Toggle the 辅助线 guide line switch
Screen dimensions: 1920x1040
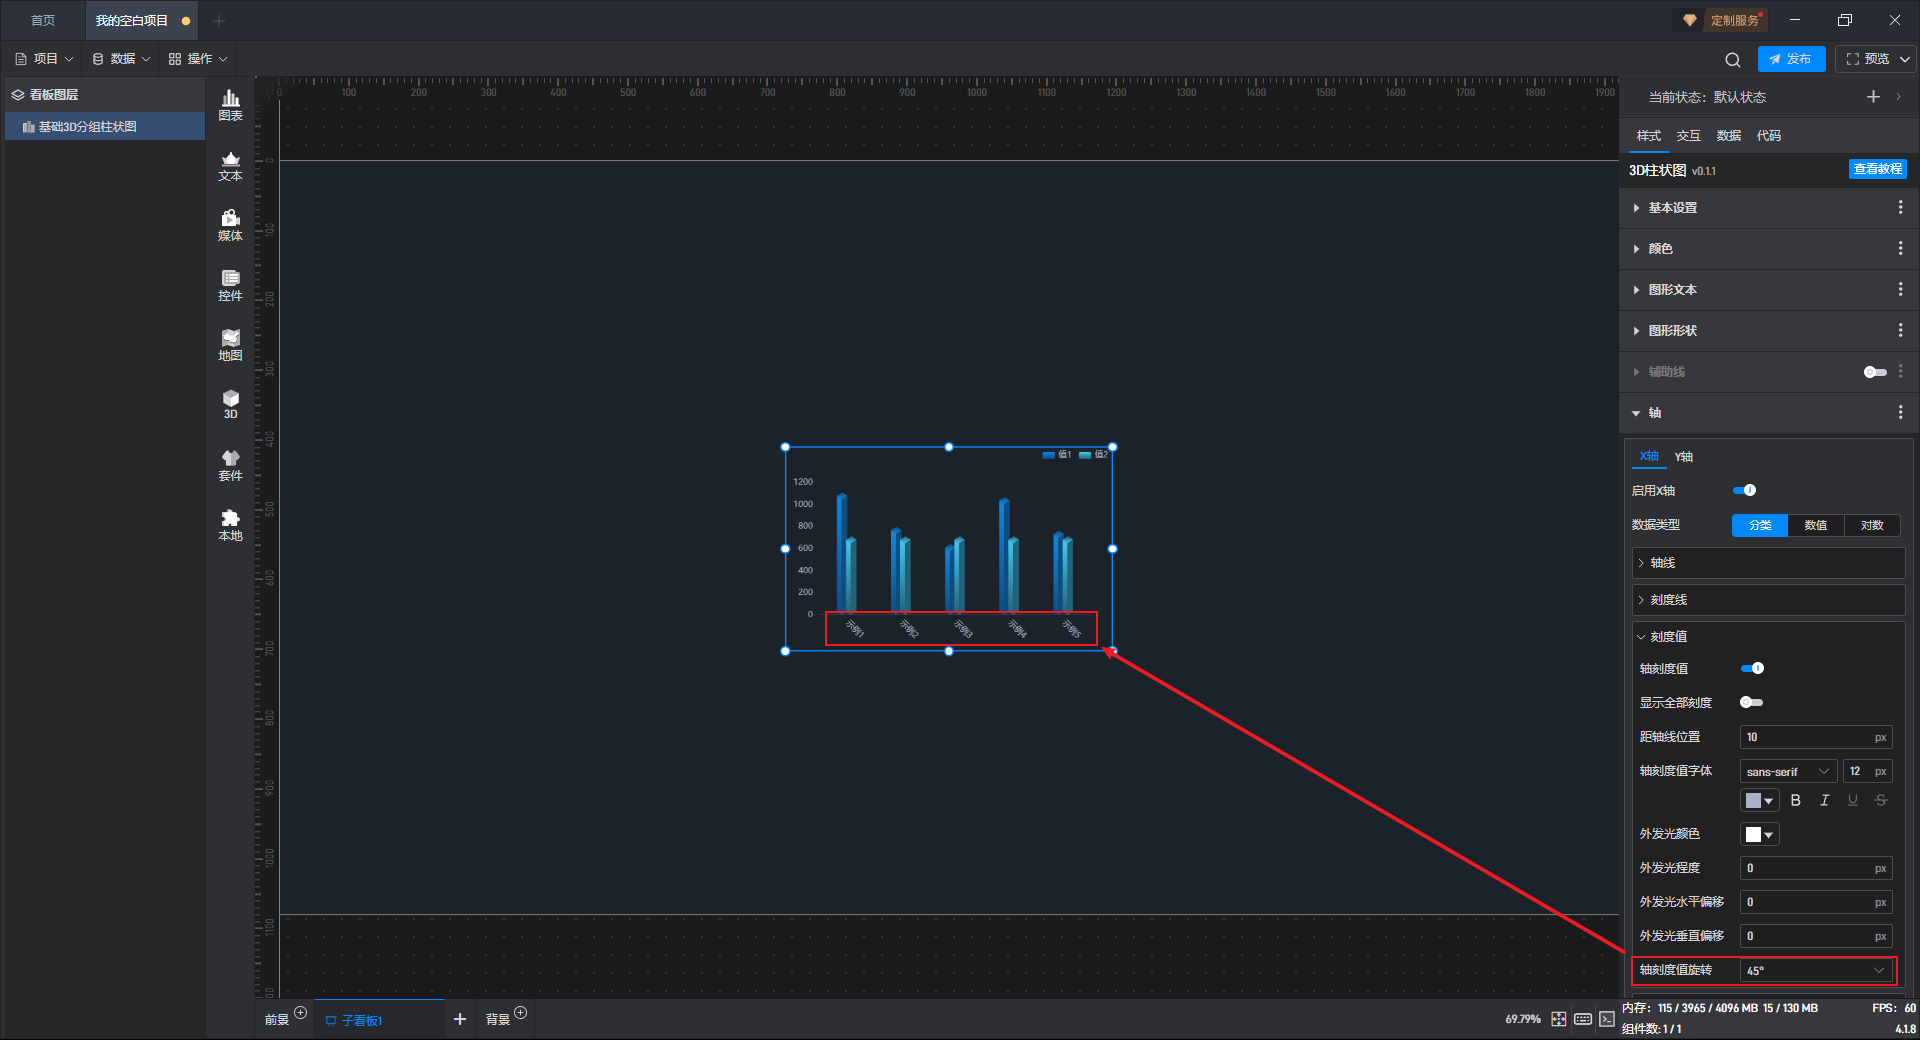pos(1875,372)
